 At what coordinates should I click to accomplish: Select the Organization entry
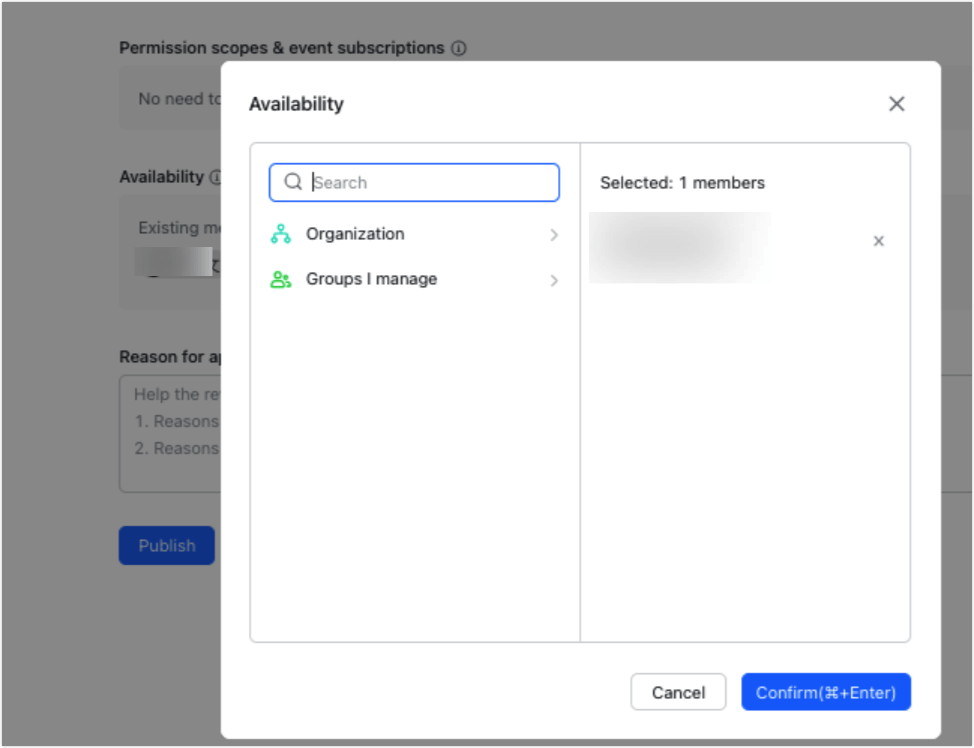tap(354, 234)
